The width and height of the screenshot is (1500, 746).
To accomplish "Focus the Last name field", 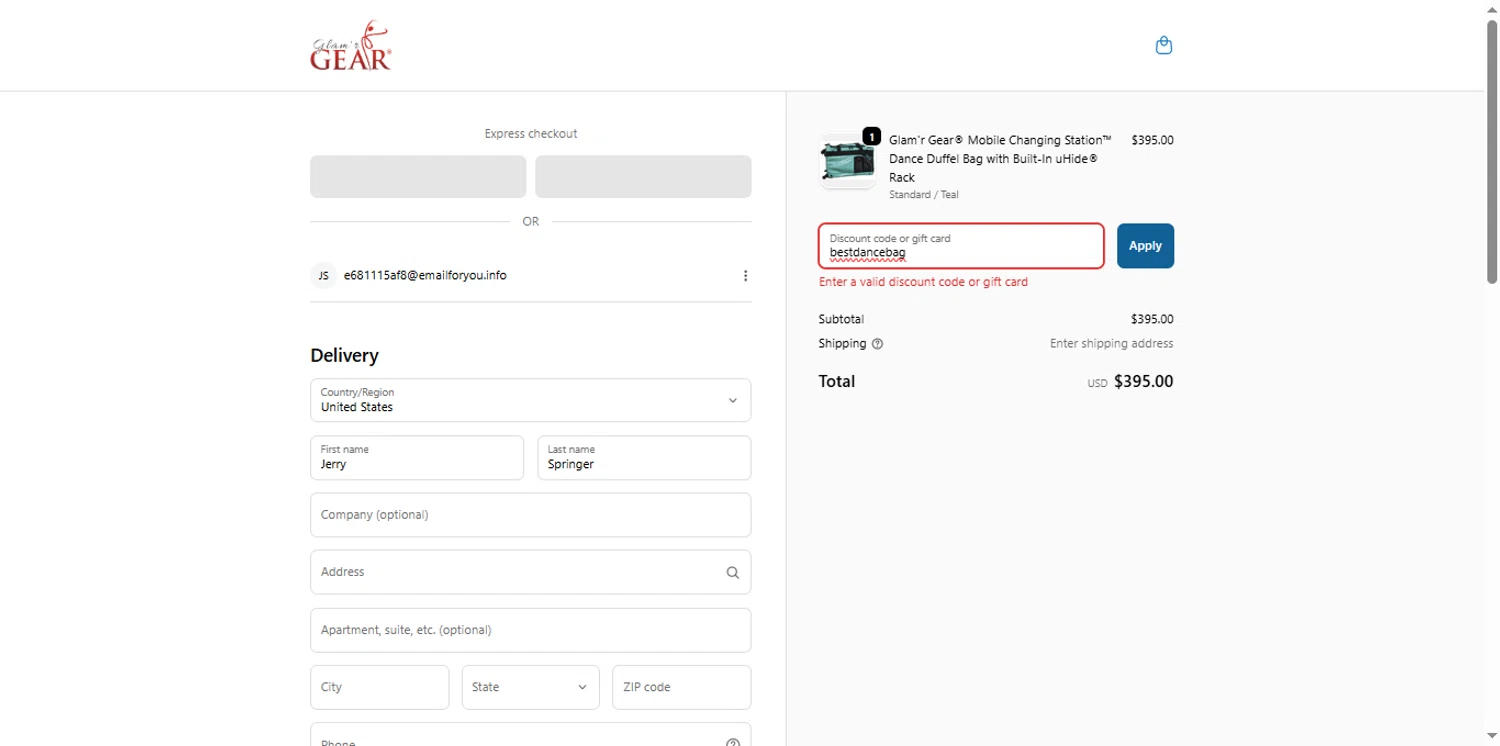I will [x=644, y=458].
